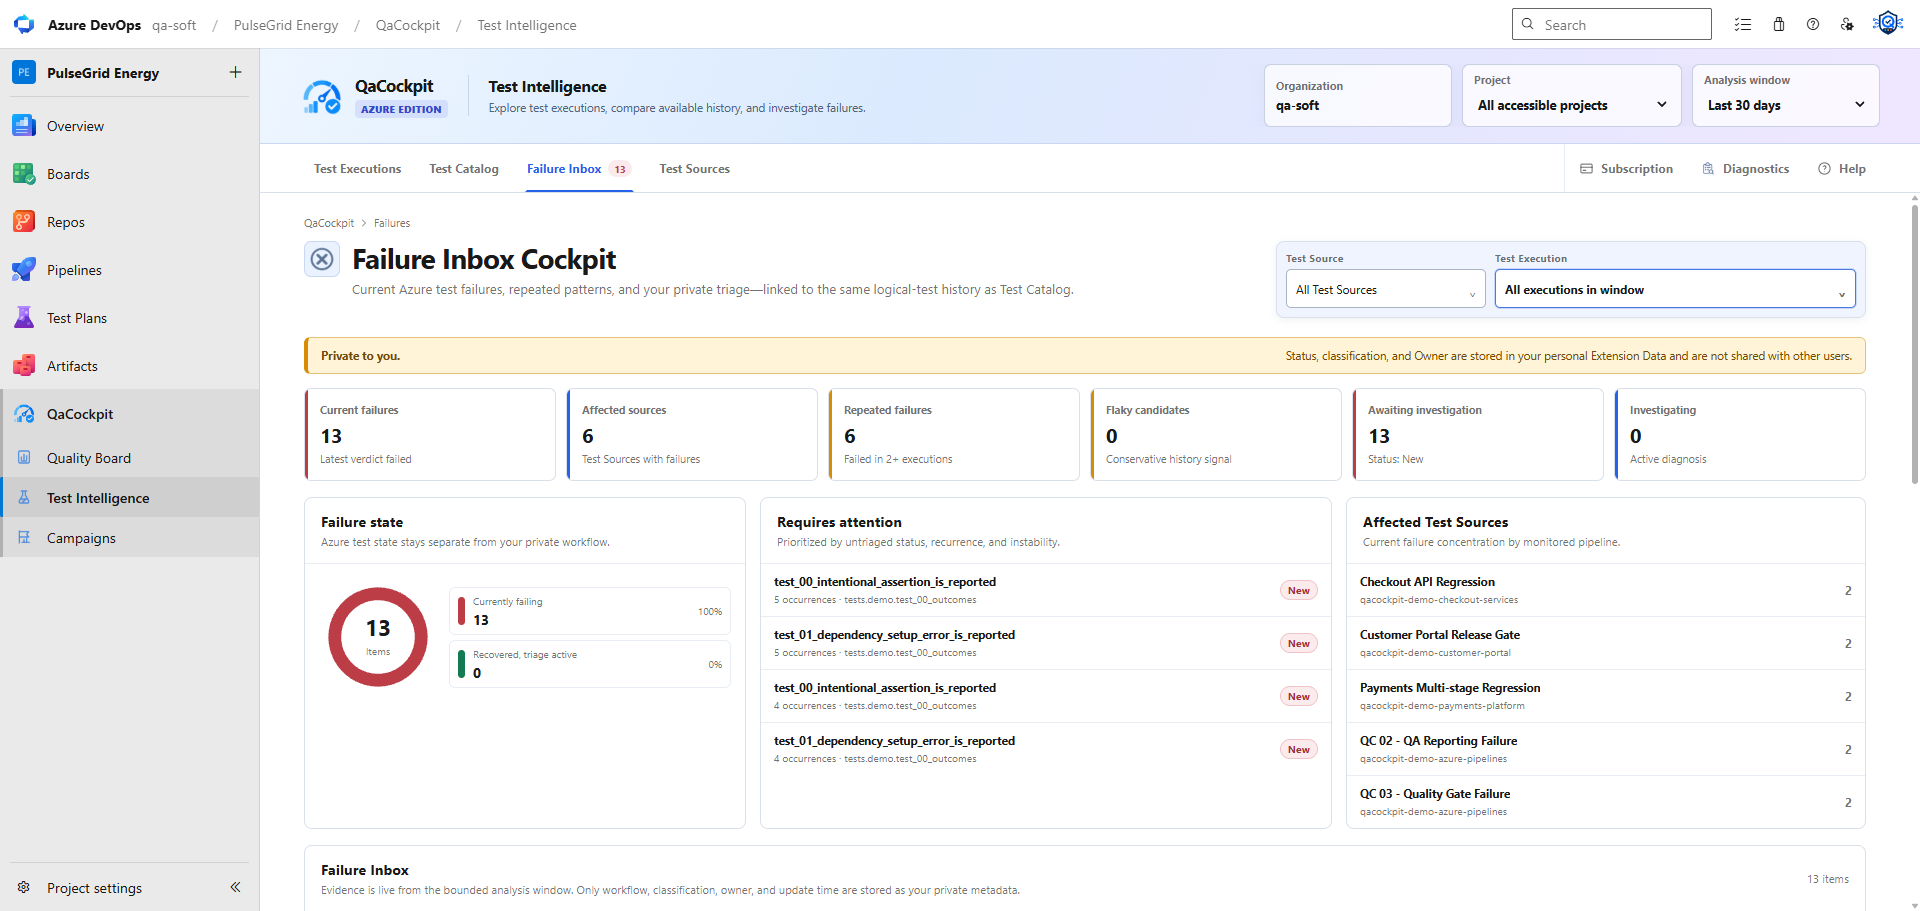Screen dimensions: 1920x911
Task: Select Test Intelligence sidebar item
Action: click(x=130, y=498)
